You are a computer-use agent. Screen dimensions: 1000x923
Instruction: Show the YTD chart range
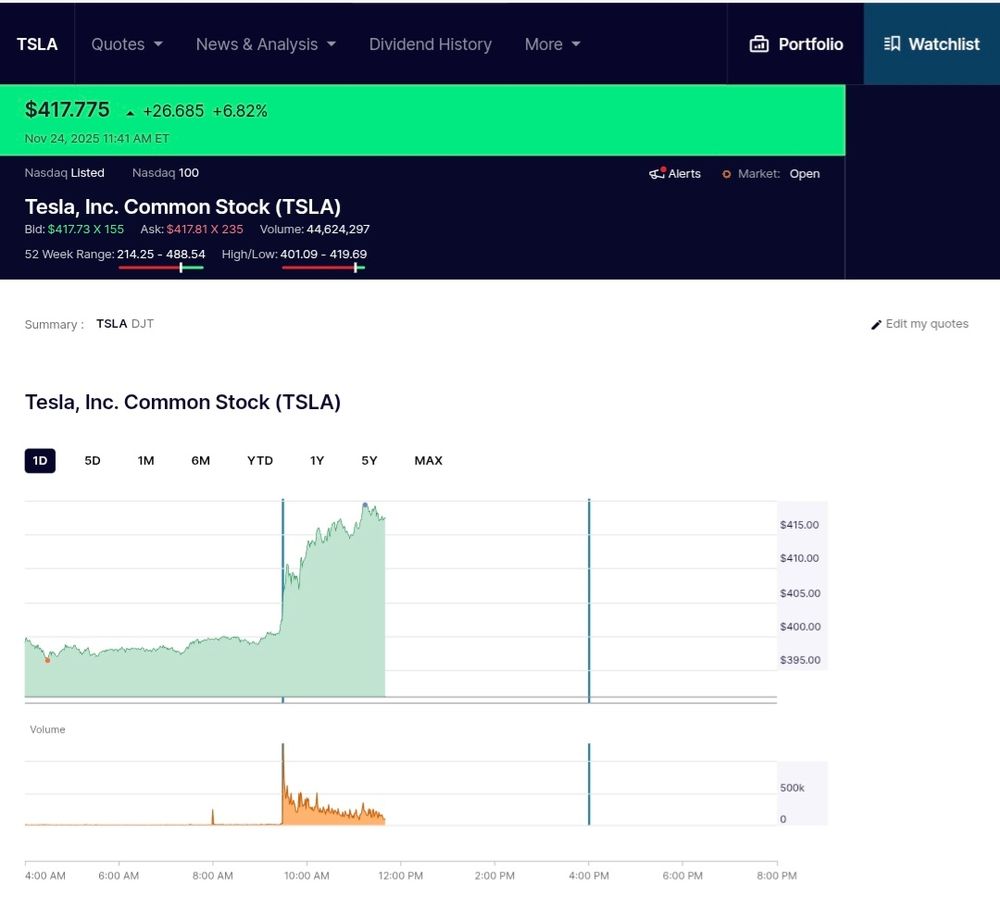[x=260, y=461]
